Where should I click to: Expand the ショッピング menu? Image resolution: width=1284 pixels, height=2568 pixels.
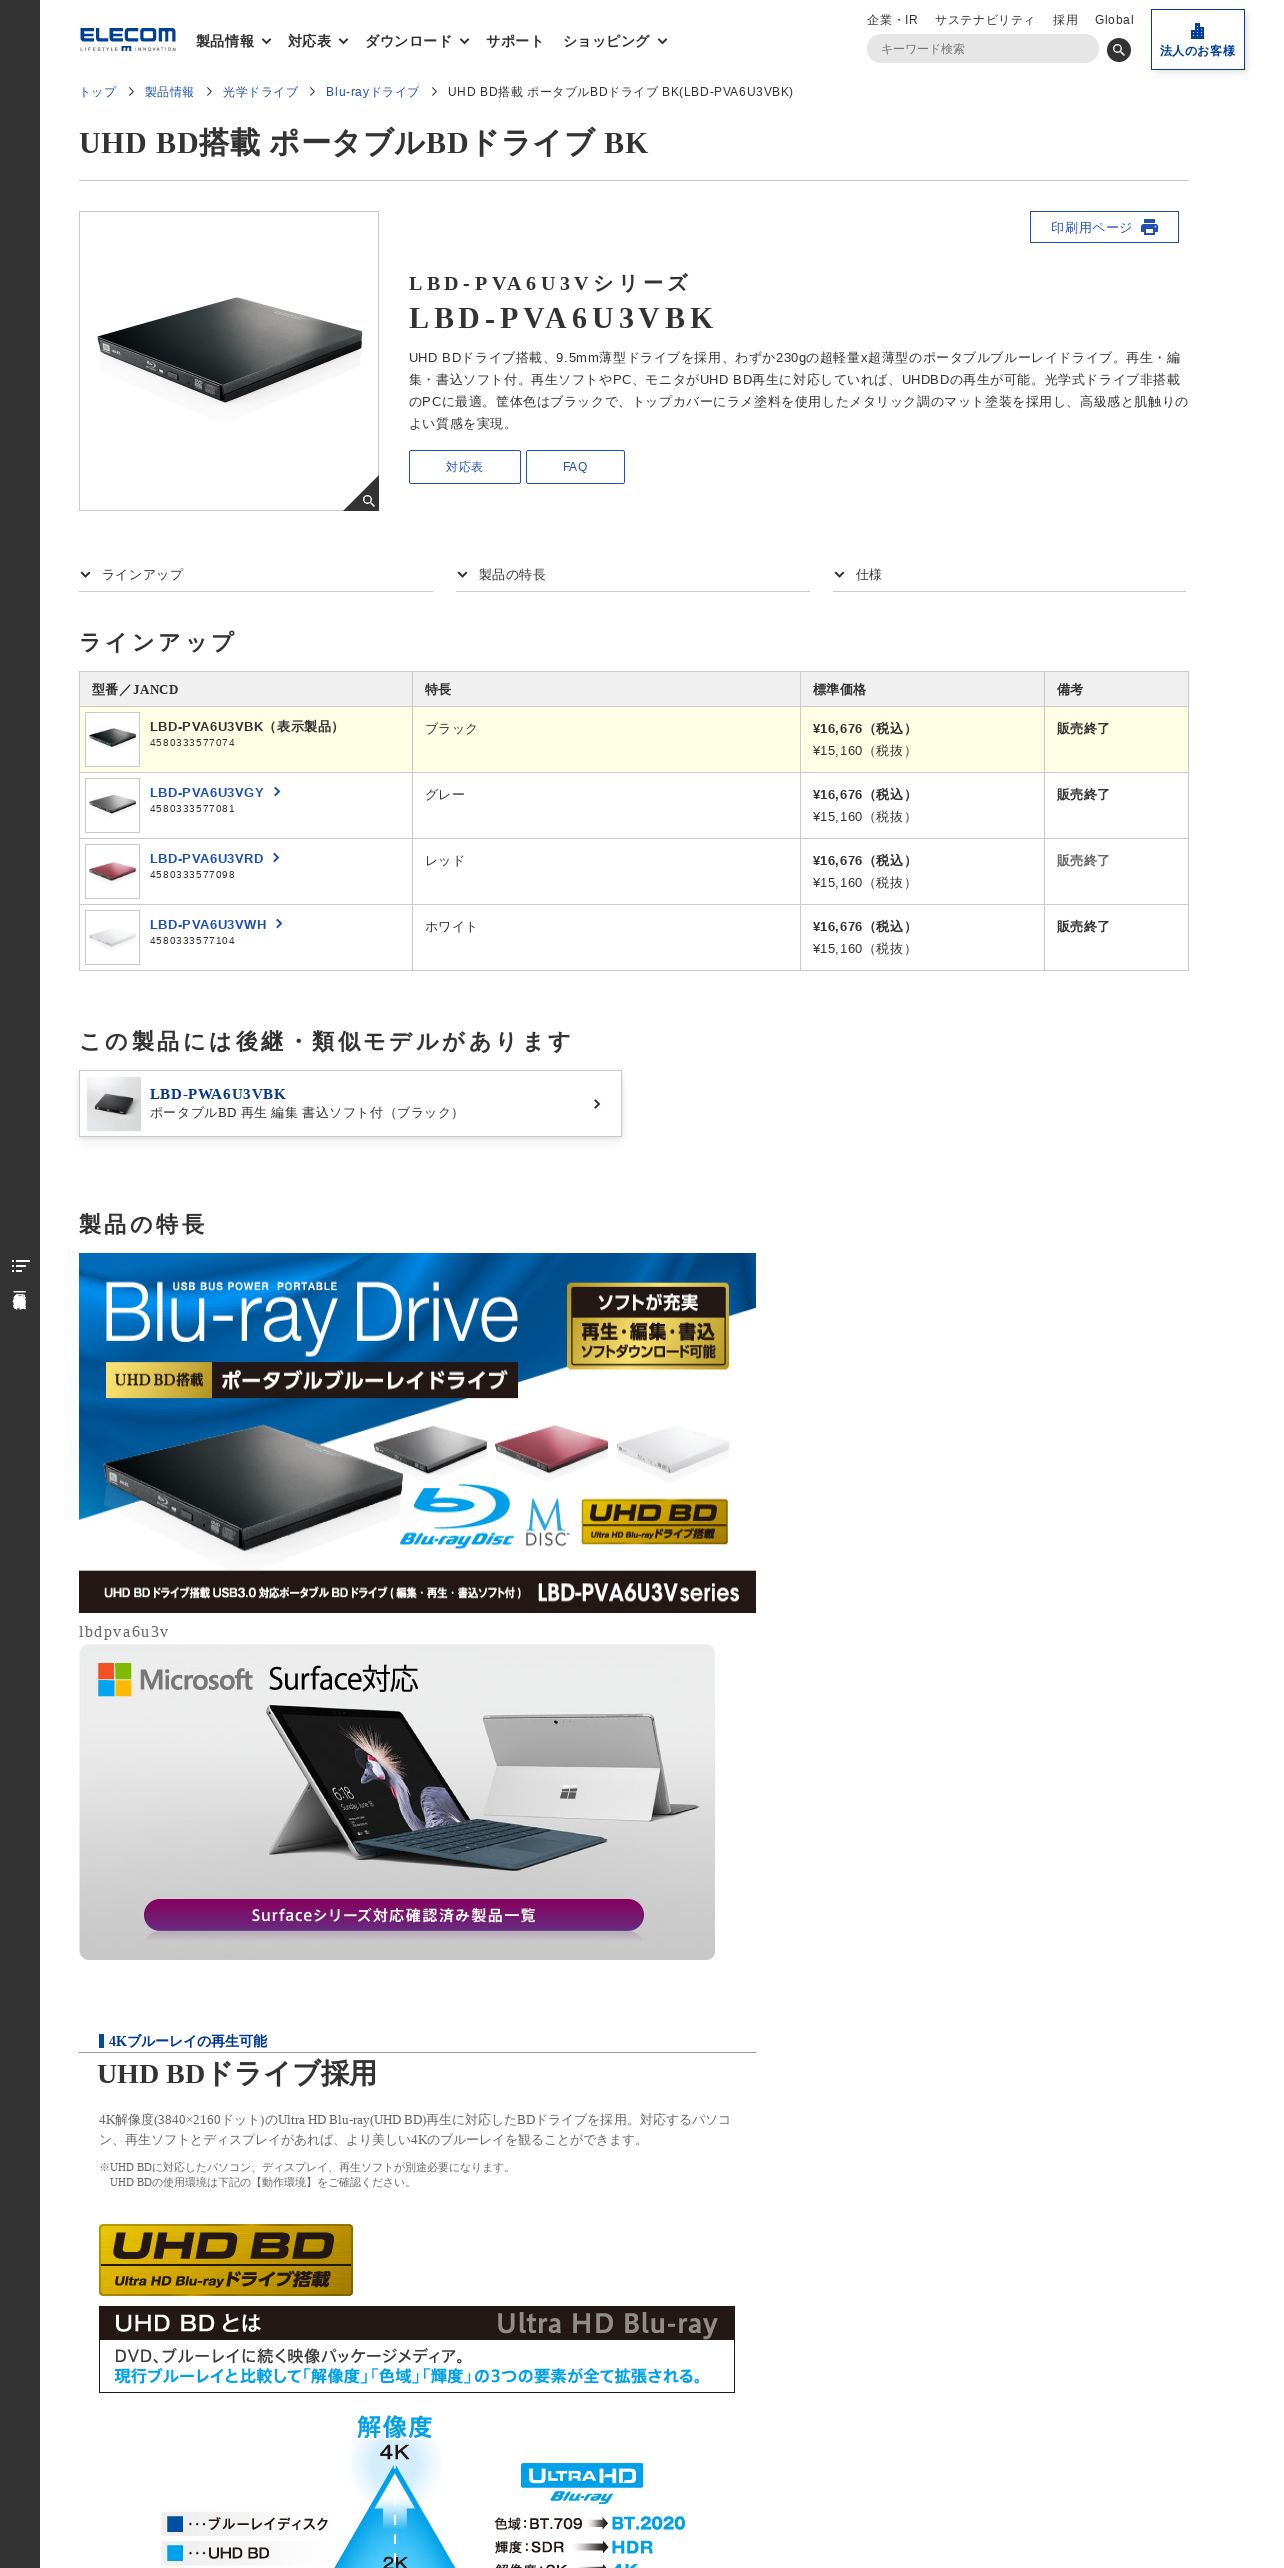pyautogui.click(x=614, y=41)
